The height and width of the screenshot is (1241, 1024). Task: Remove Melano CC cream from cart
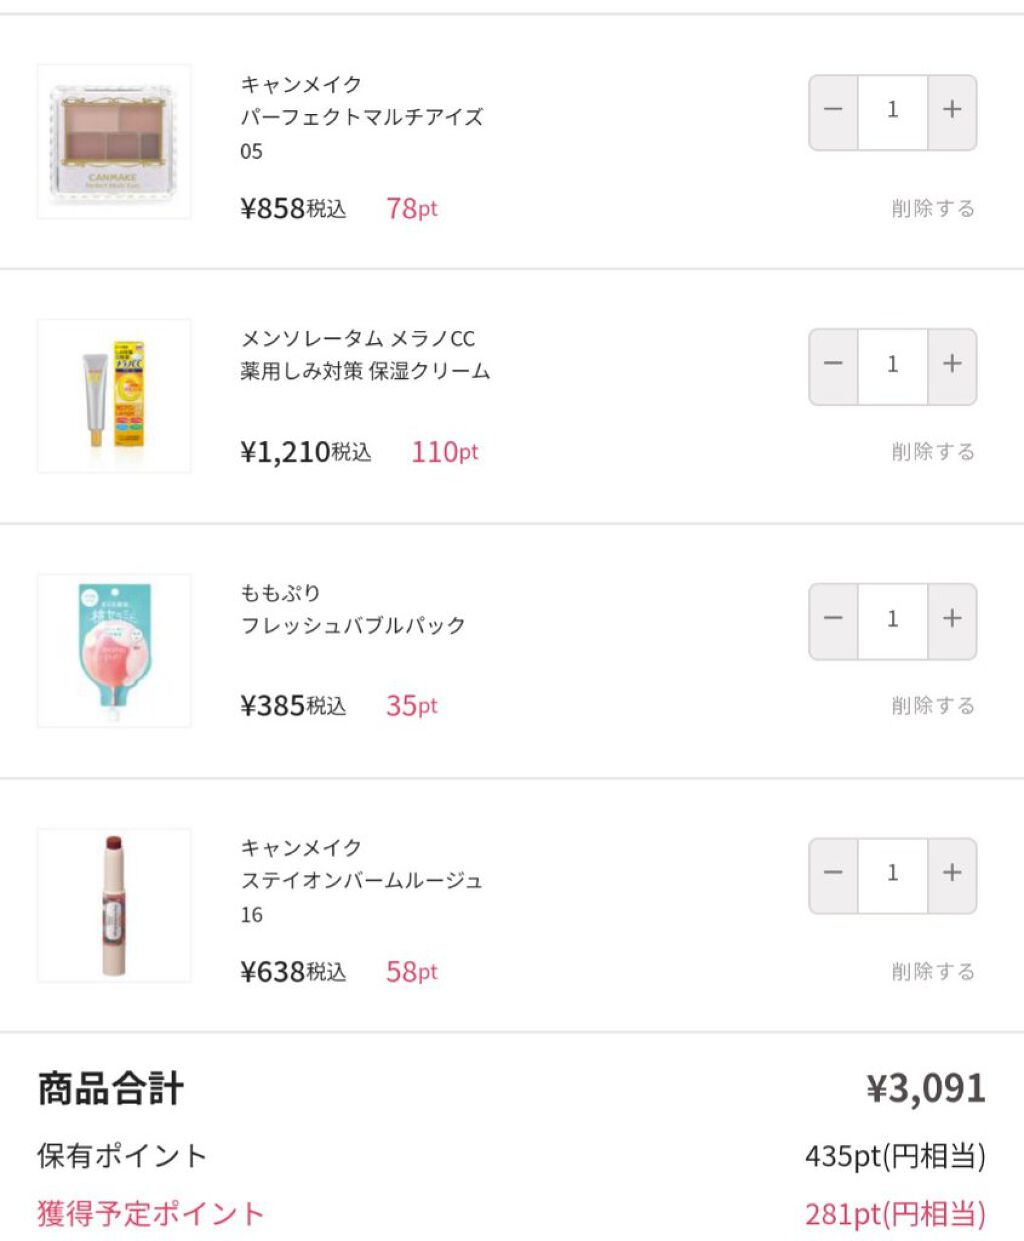point(932,452)
